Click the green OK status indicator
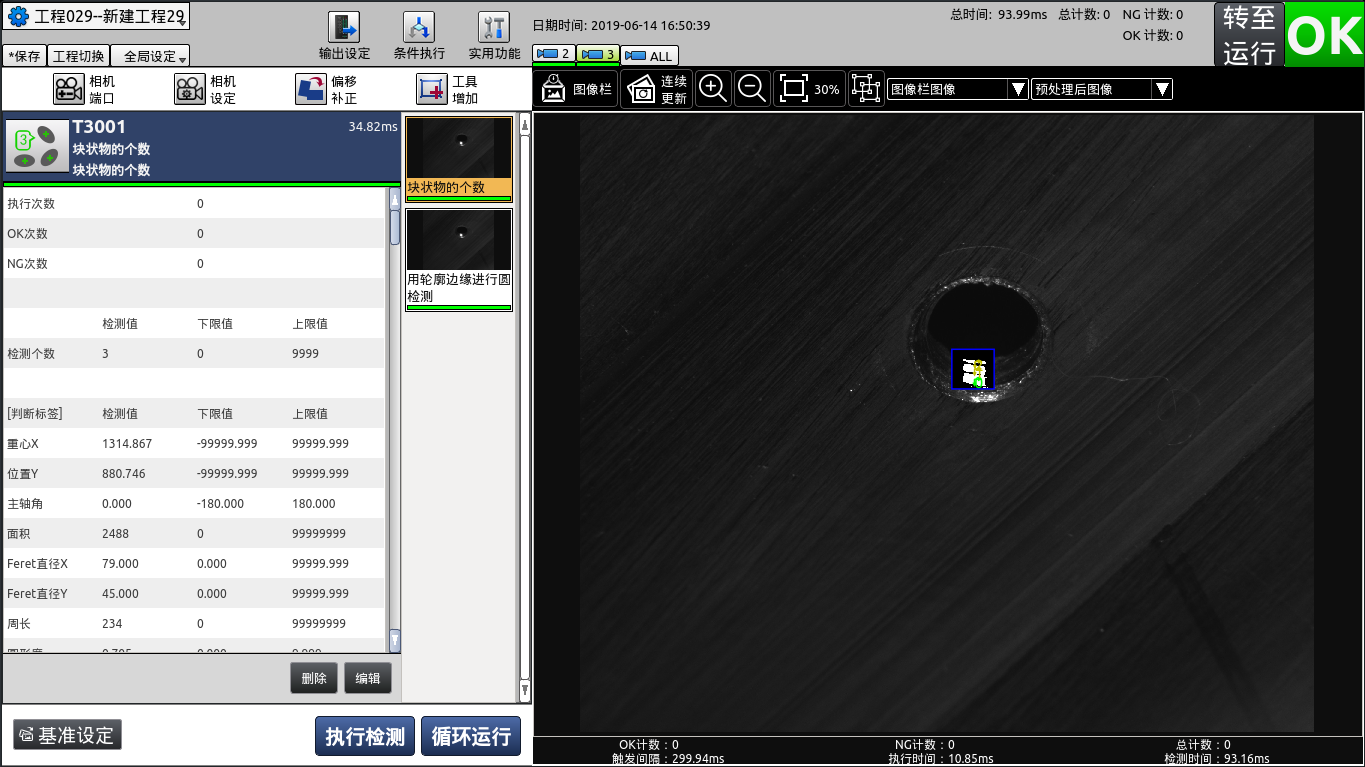This screenshot has height=767, width=1365. click(1324, 35)
